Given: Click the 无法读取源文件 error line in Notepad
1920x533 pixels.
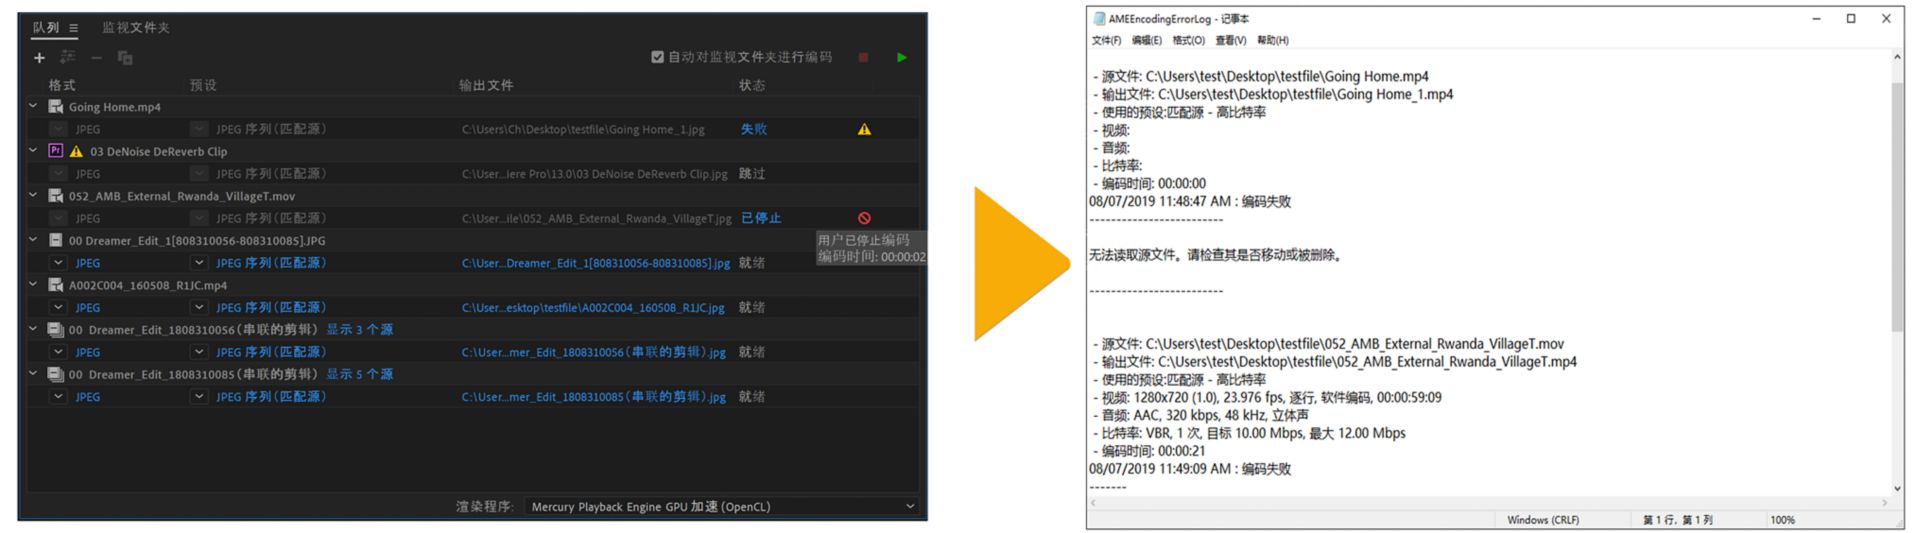Looking at the screenshot, I should pos(1215,255).
